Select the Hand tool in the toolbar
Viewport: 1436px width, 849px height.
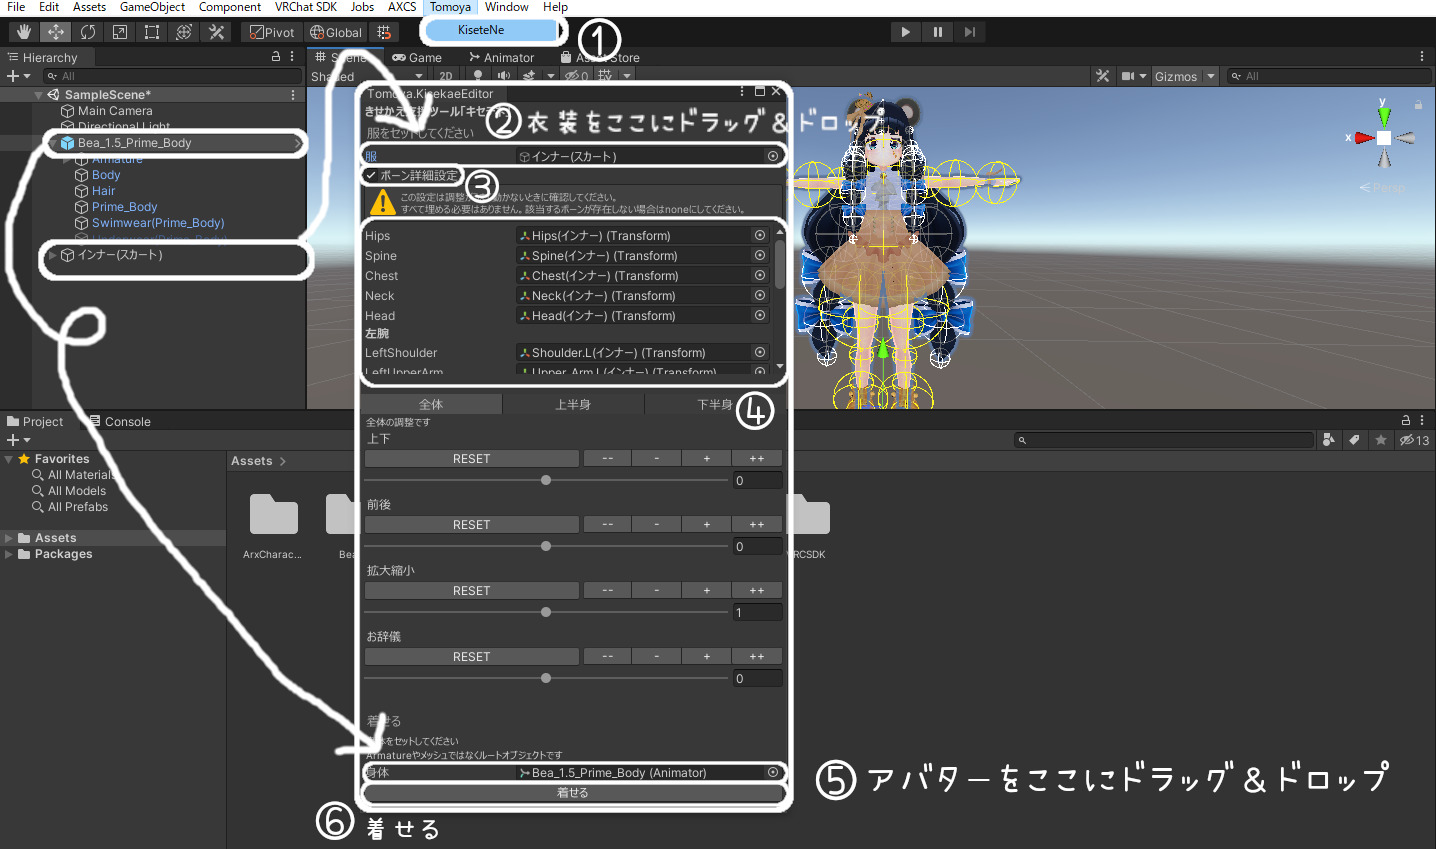click(24, 32)
